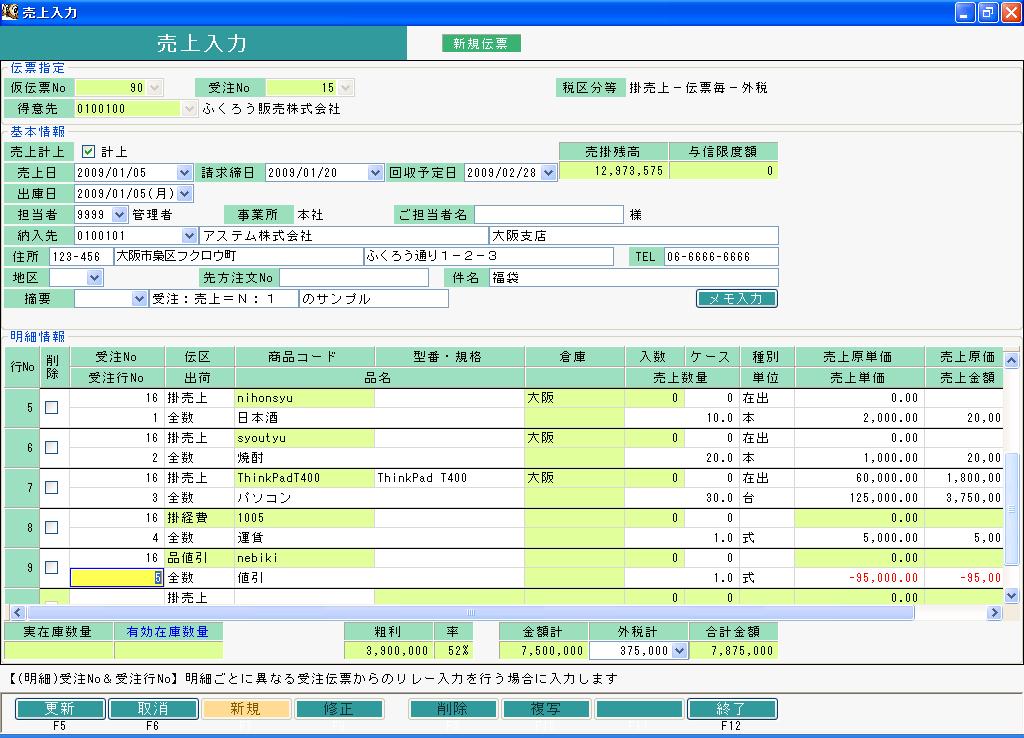Open the 回収予定日 date dropdown

(549, 172)
